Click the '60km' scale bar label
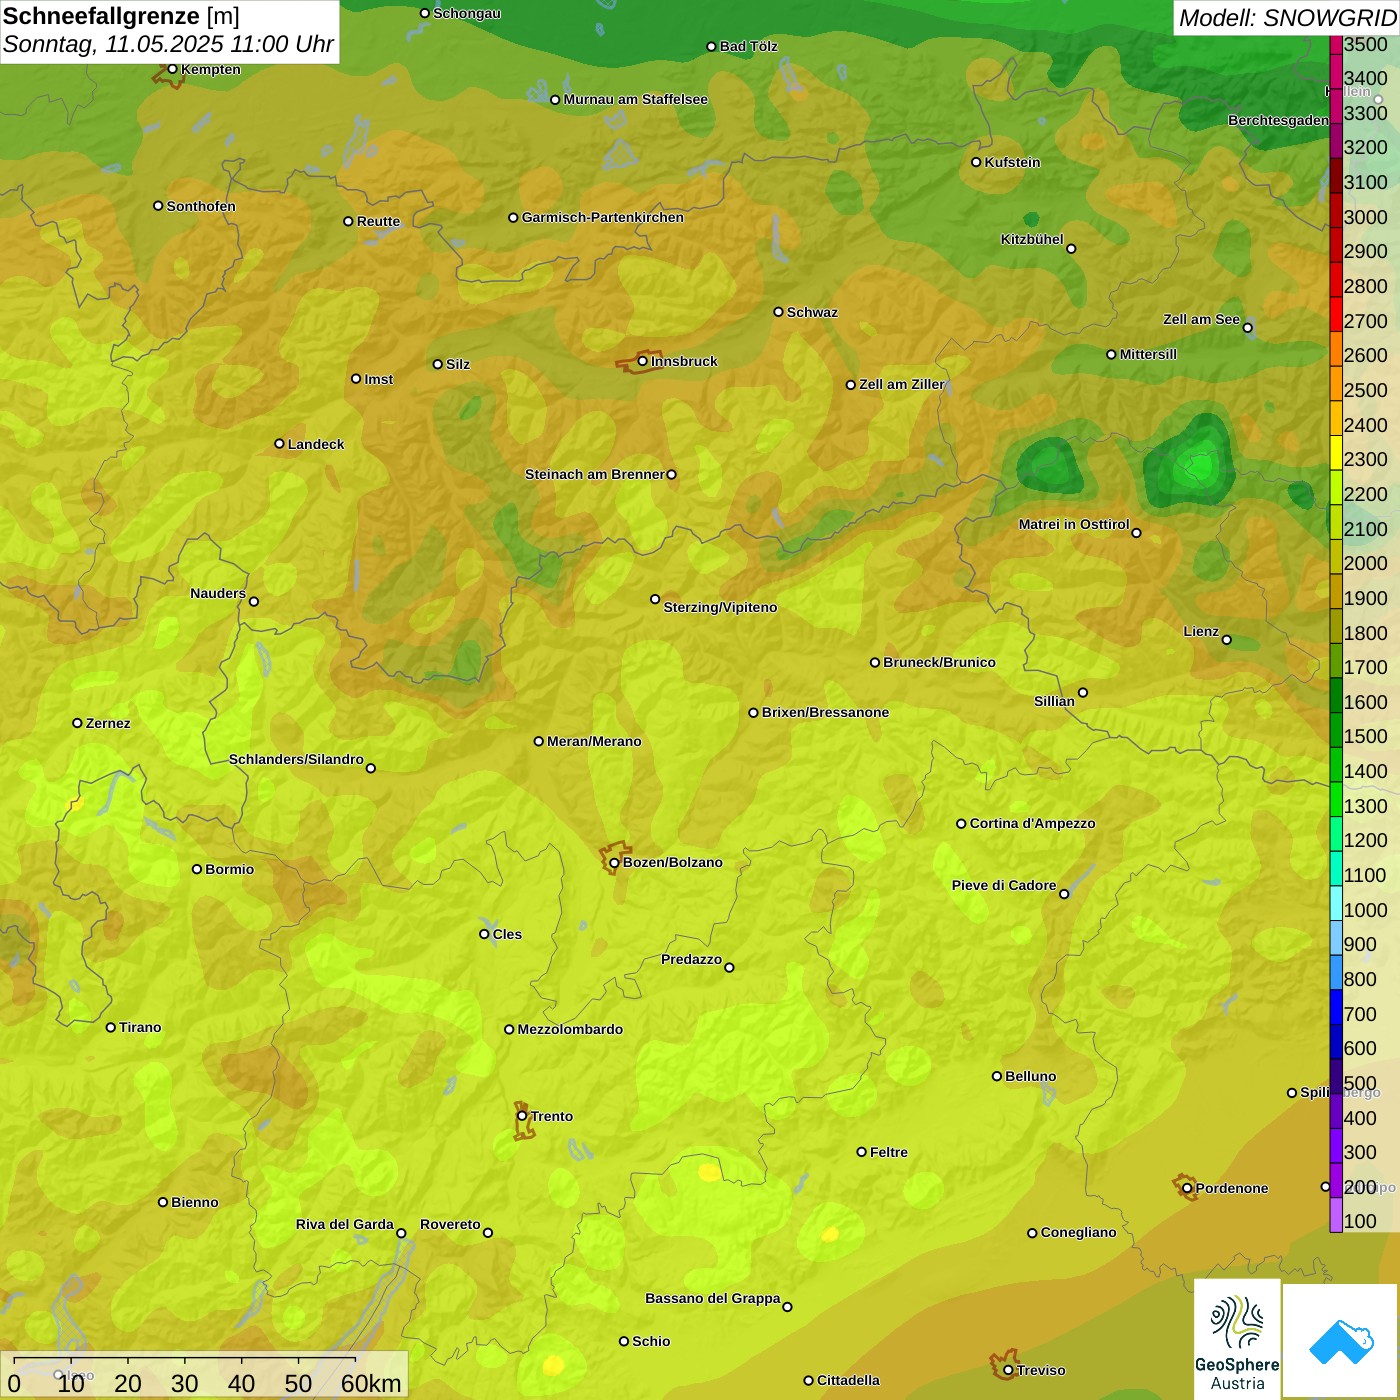Viewport: 1400px width, 1400px height. coord(371,1383)
